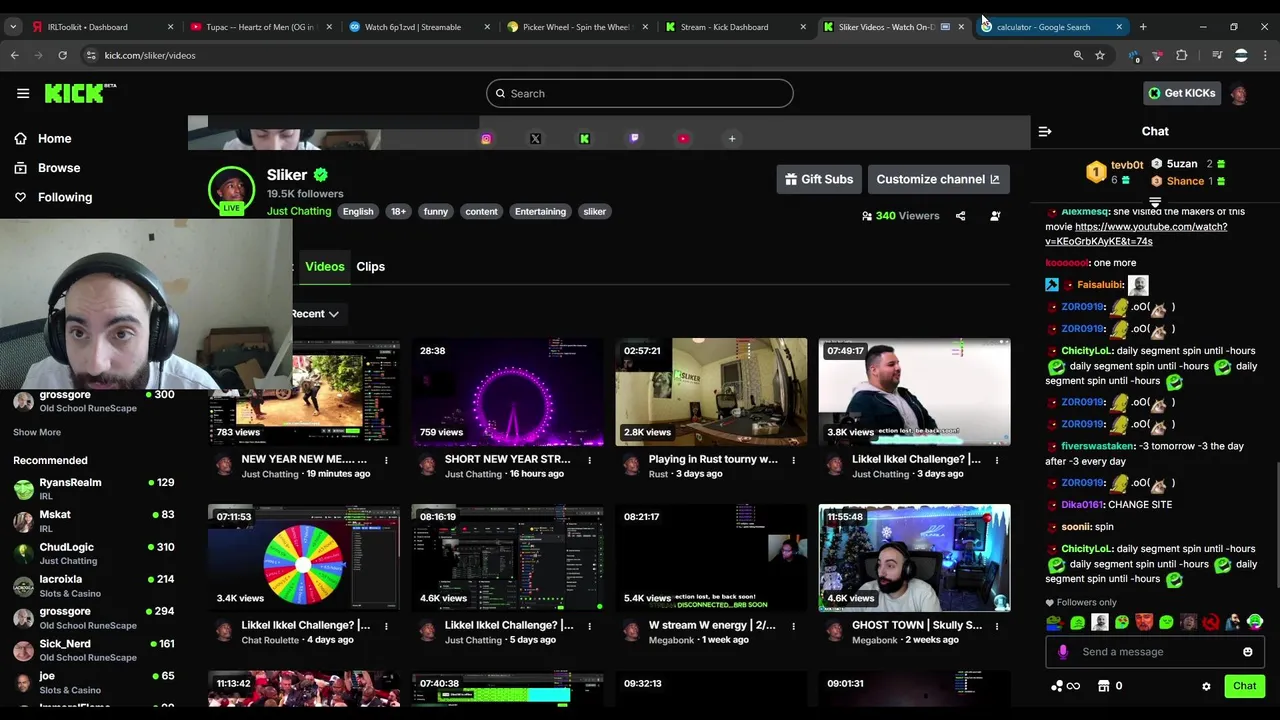Go to Home in sidebar
Screen dimensions: 1280x720
[55, 139]
